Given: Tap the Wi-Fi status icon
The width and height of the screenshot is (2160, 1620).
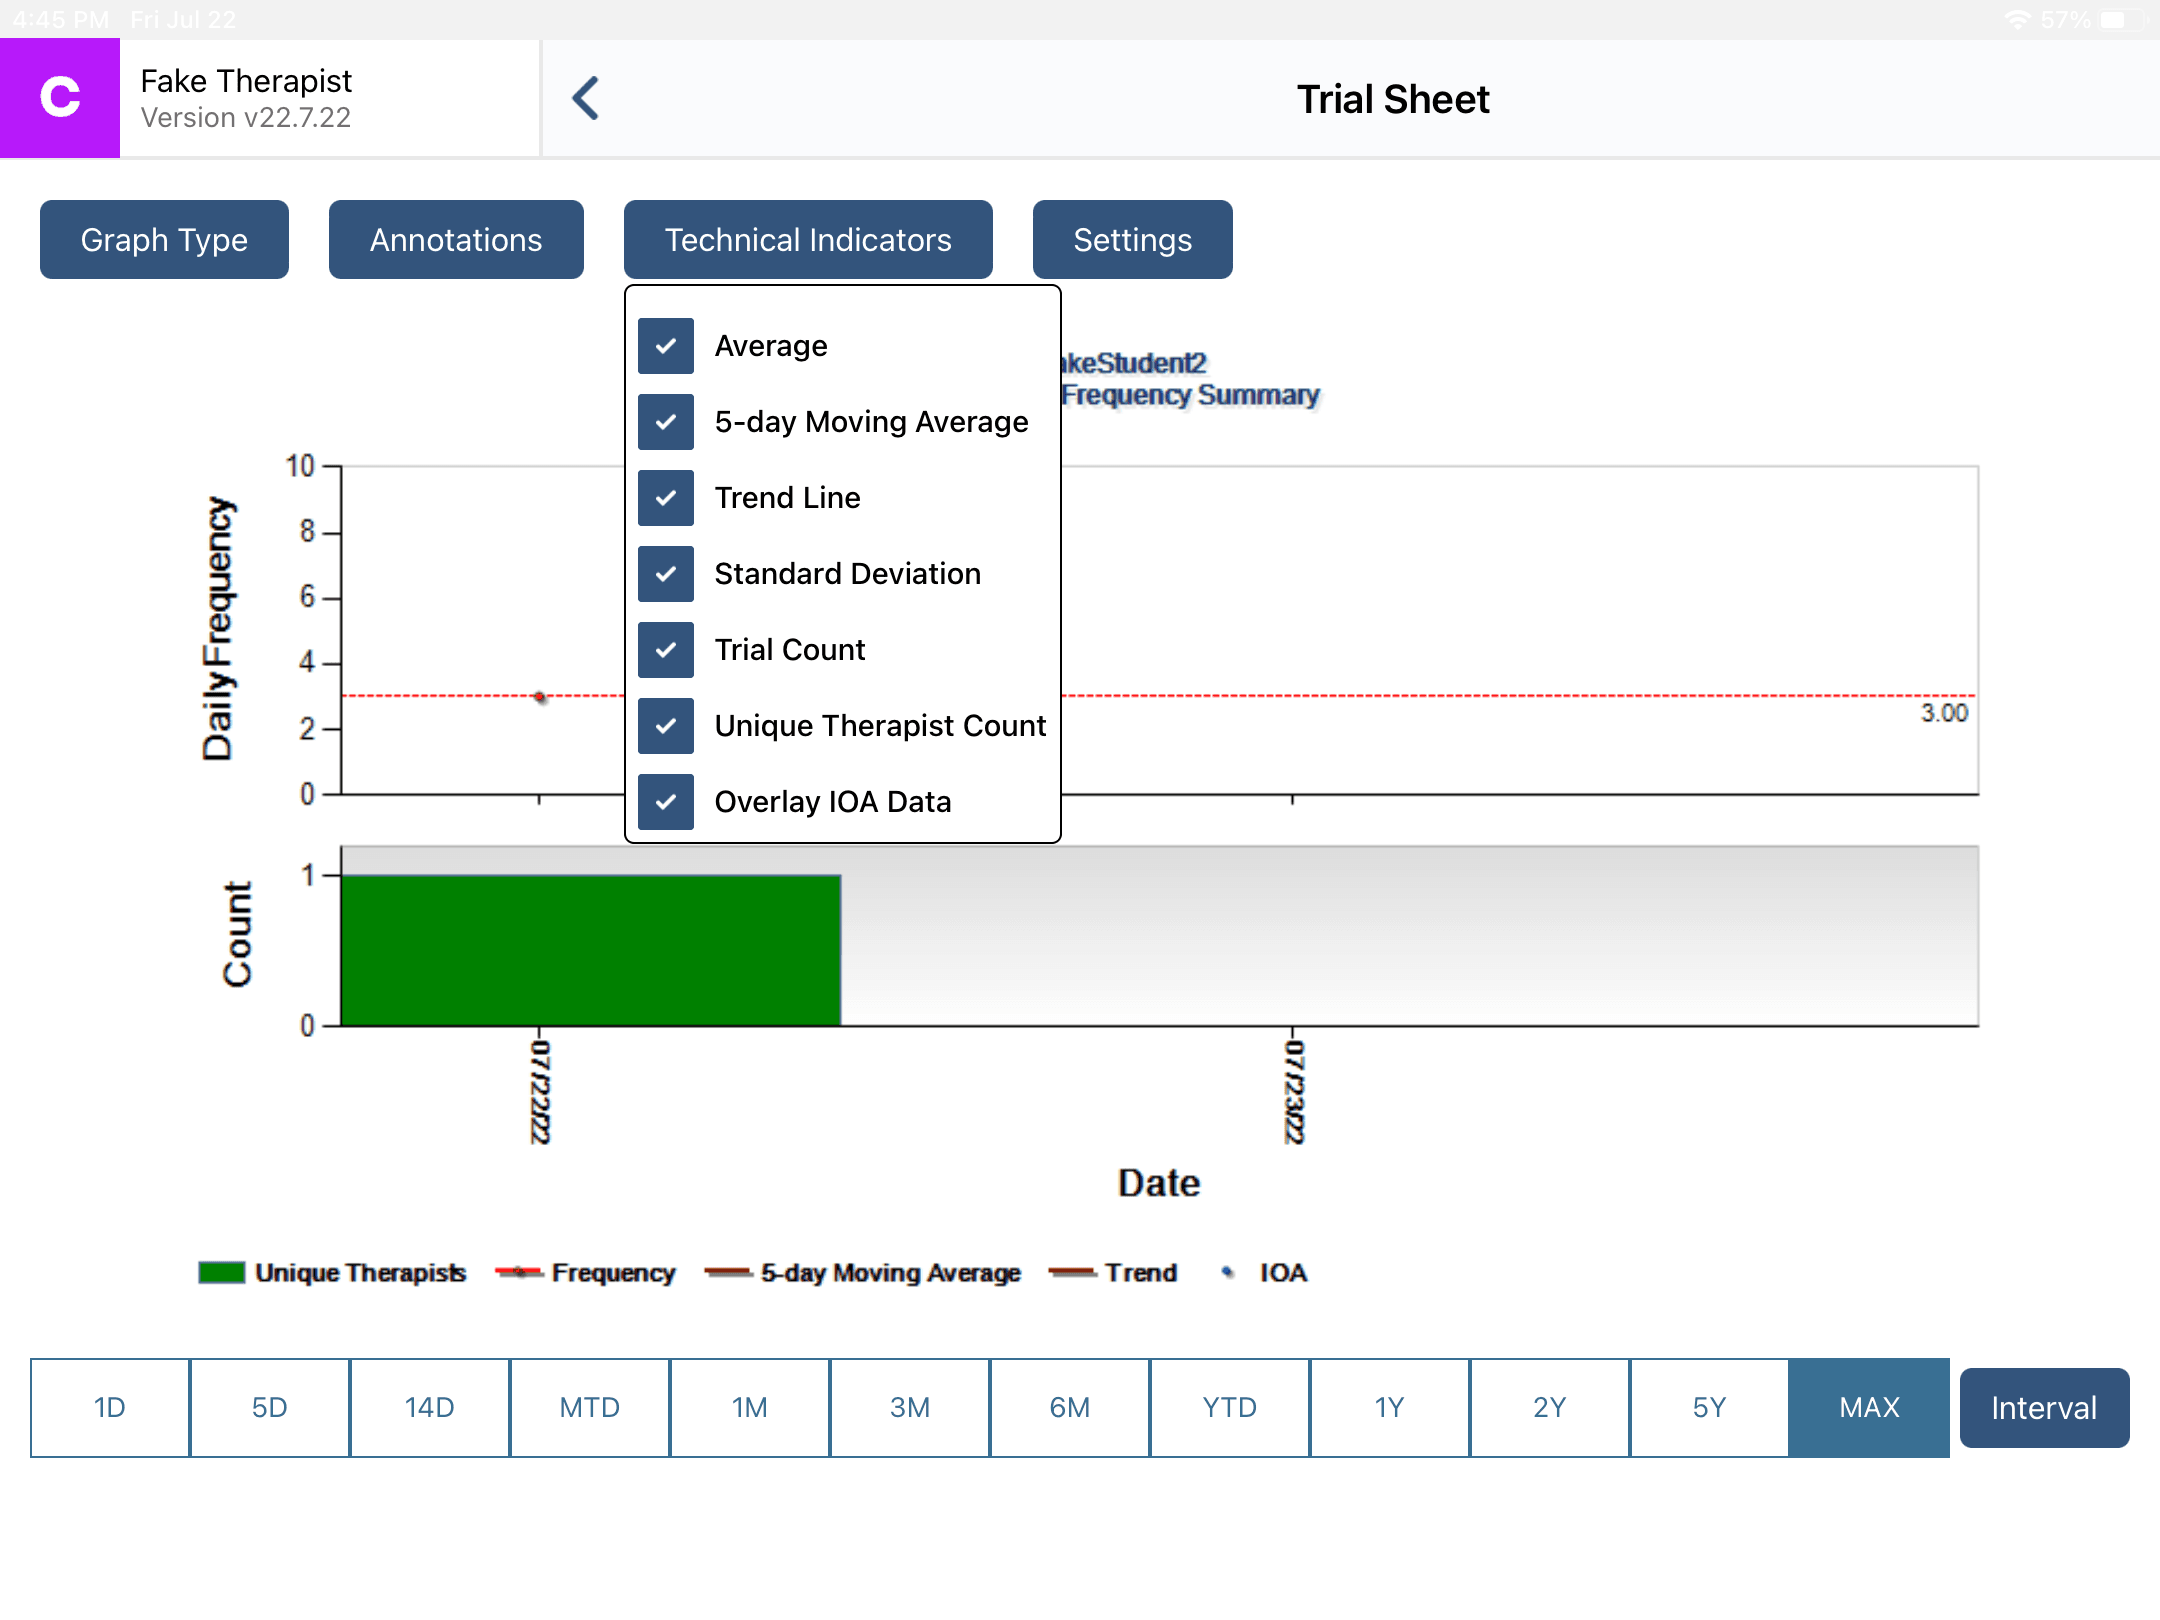Looking at the screenshot, I should point(2018,19).
